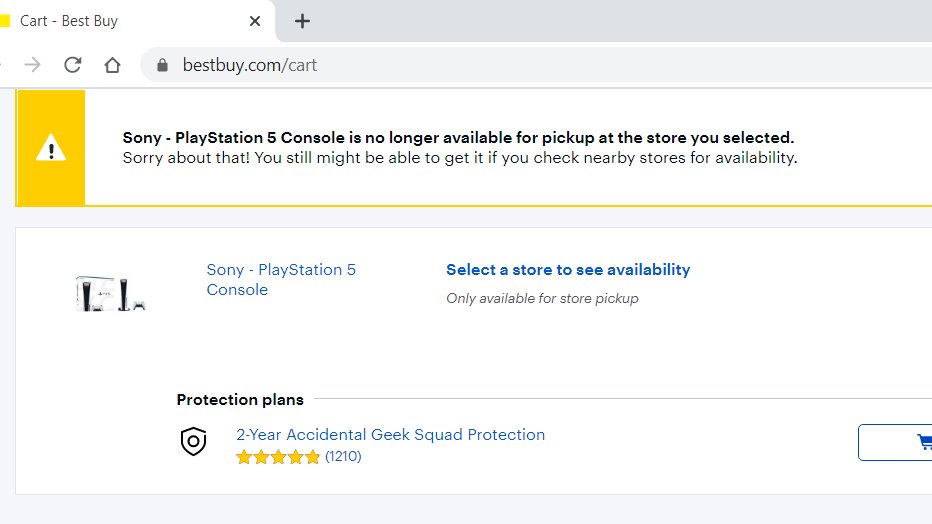Open the (1210) reviews count
The image size is (932, 524).
343,456
